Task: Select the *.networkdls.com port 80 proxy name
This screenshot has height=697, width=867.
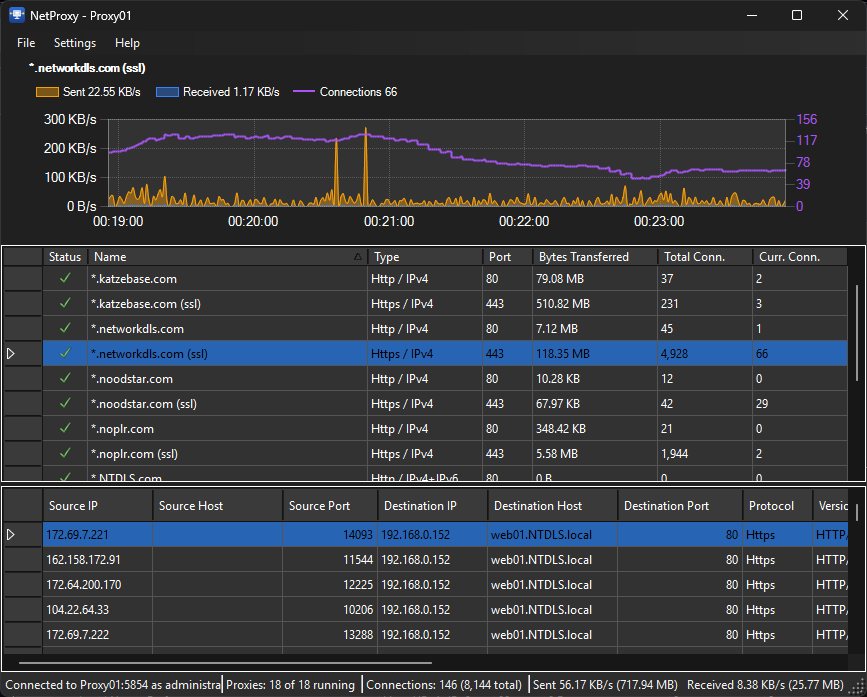Action: [x=137, y=329]
